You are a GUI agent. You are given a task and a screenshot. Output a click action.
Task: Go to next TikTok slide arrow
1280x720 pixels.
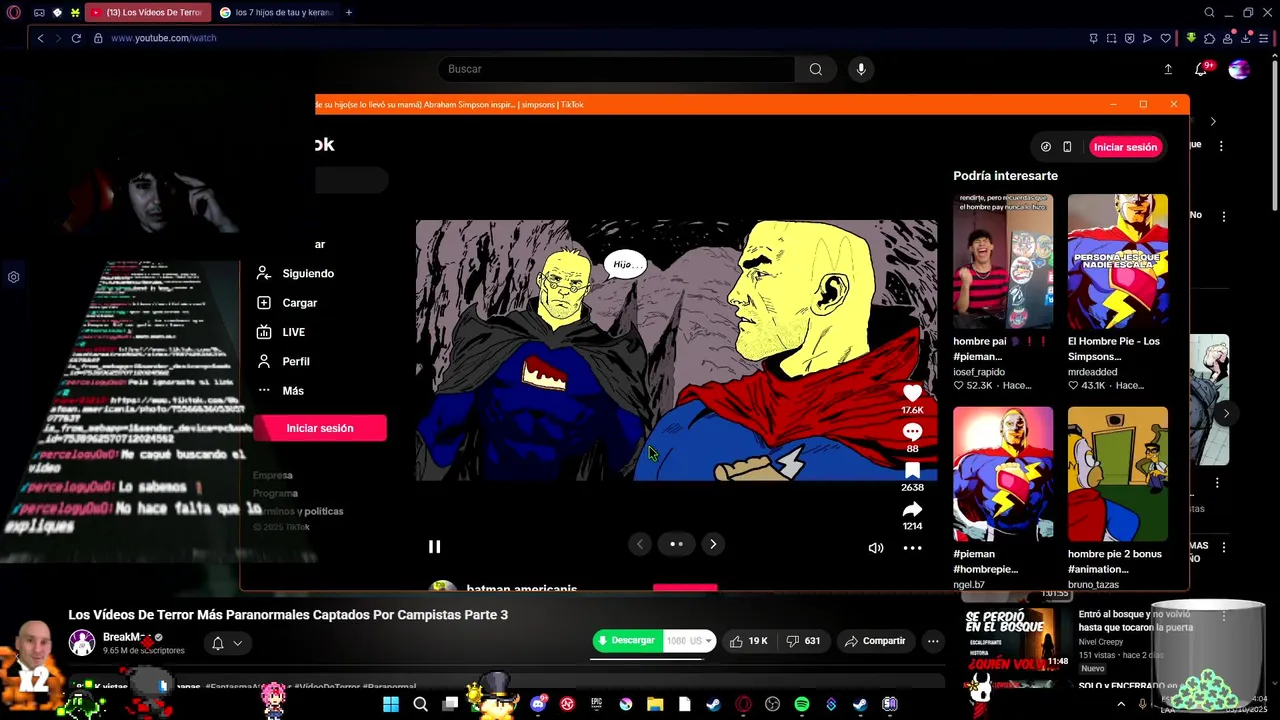click(713, 544)
